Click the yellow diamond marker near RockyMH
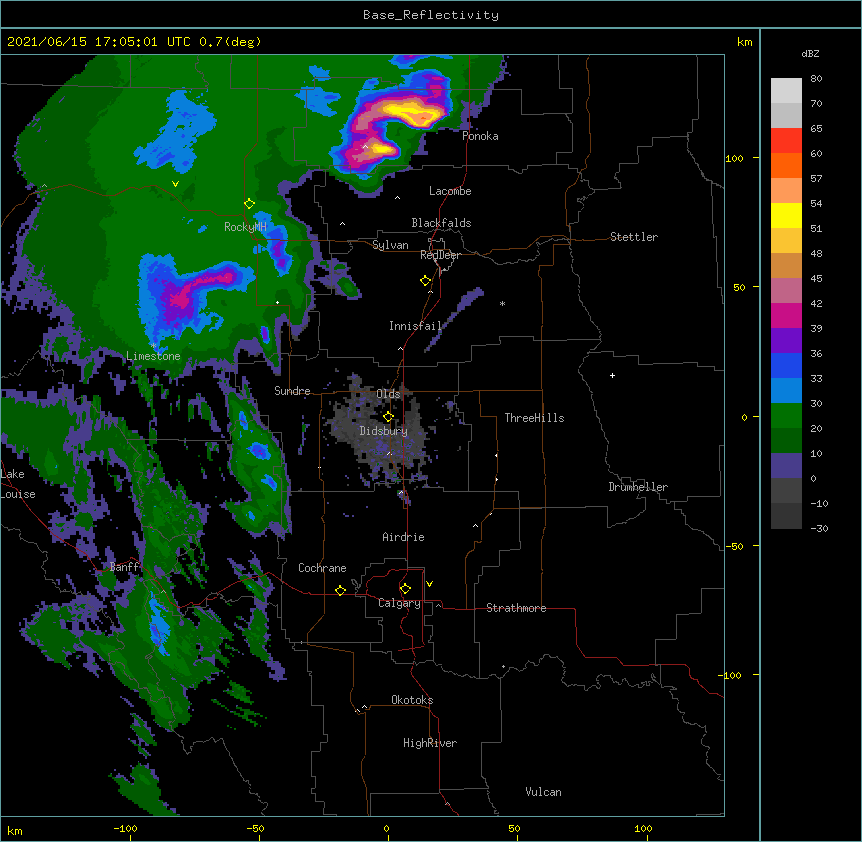The image size is (862, 842). click(x=249, y=204)
